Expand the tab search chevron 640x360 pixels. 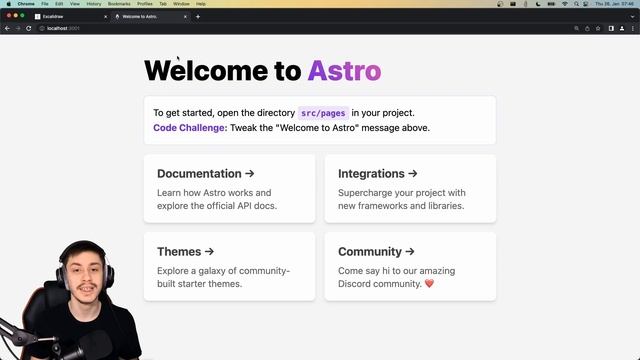(633, 17)
